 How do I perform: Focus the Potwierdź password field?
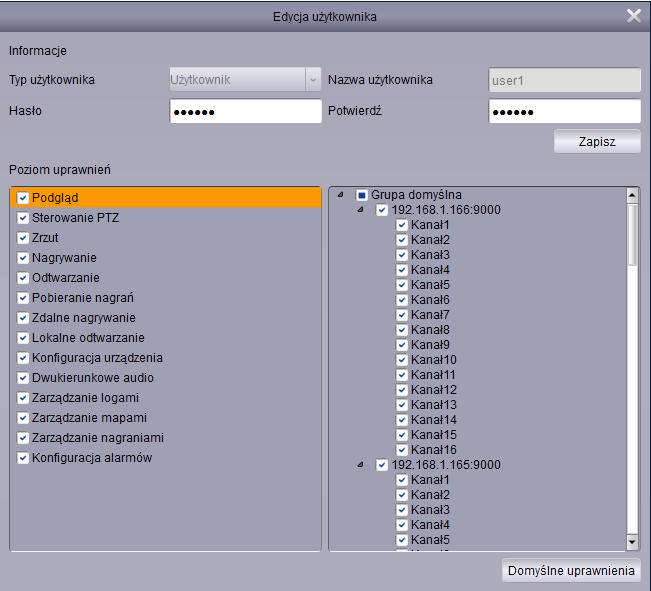coord(565,111)
